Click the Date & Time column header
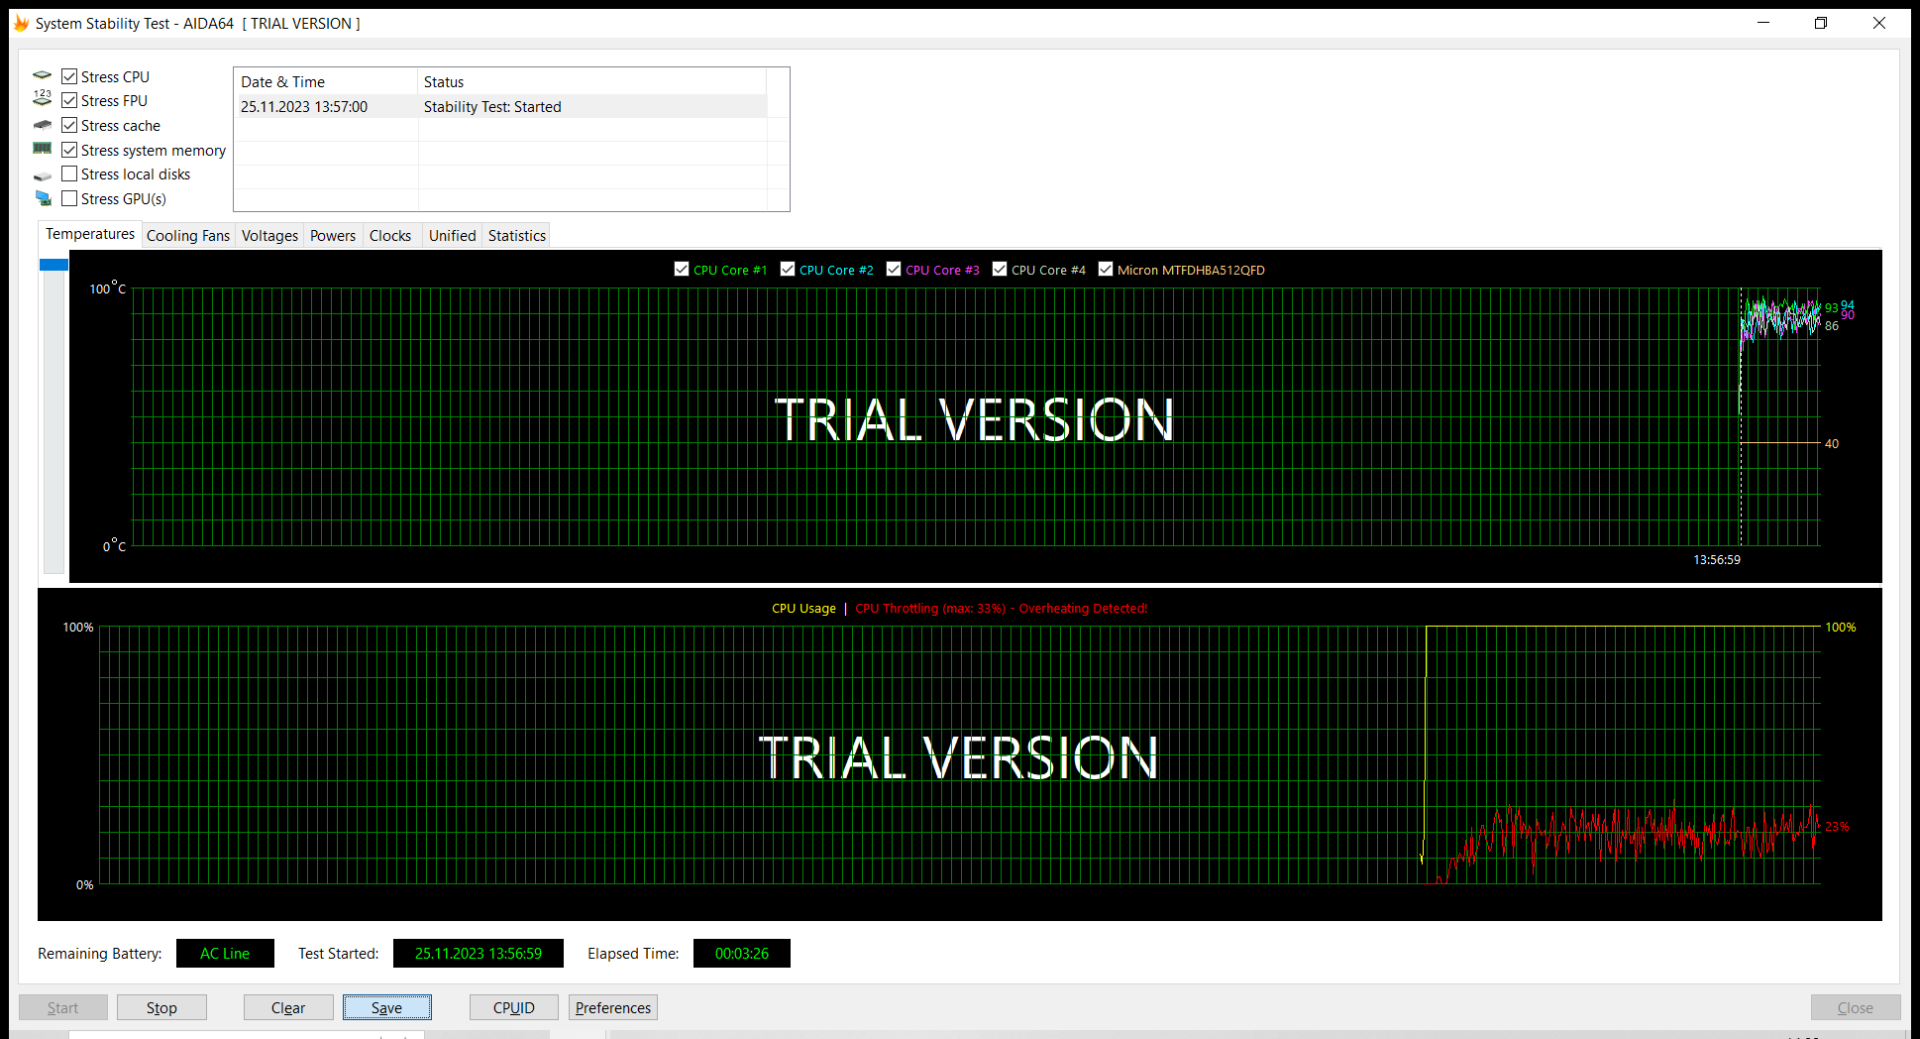 pyautogui.click(x=325, y=82)
